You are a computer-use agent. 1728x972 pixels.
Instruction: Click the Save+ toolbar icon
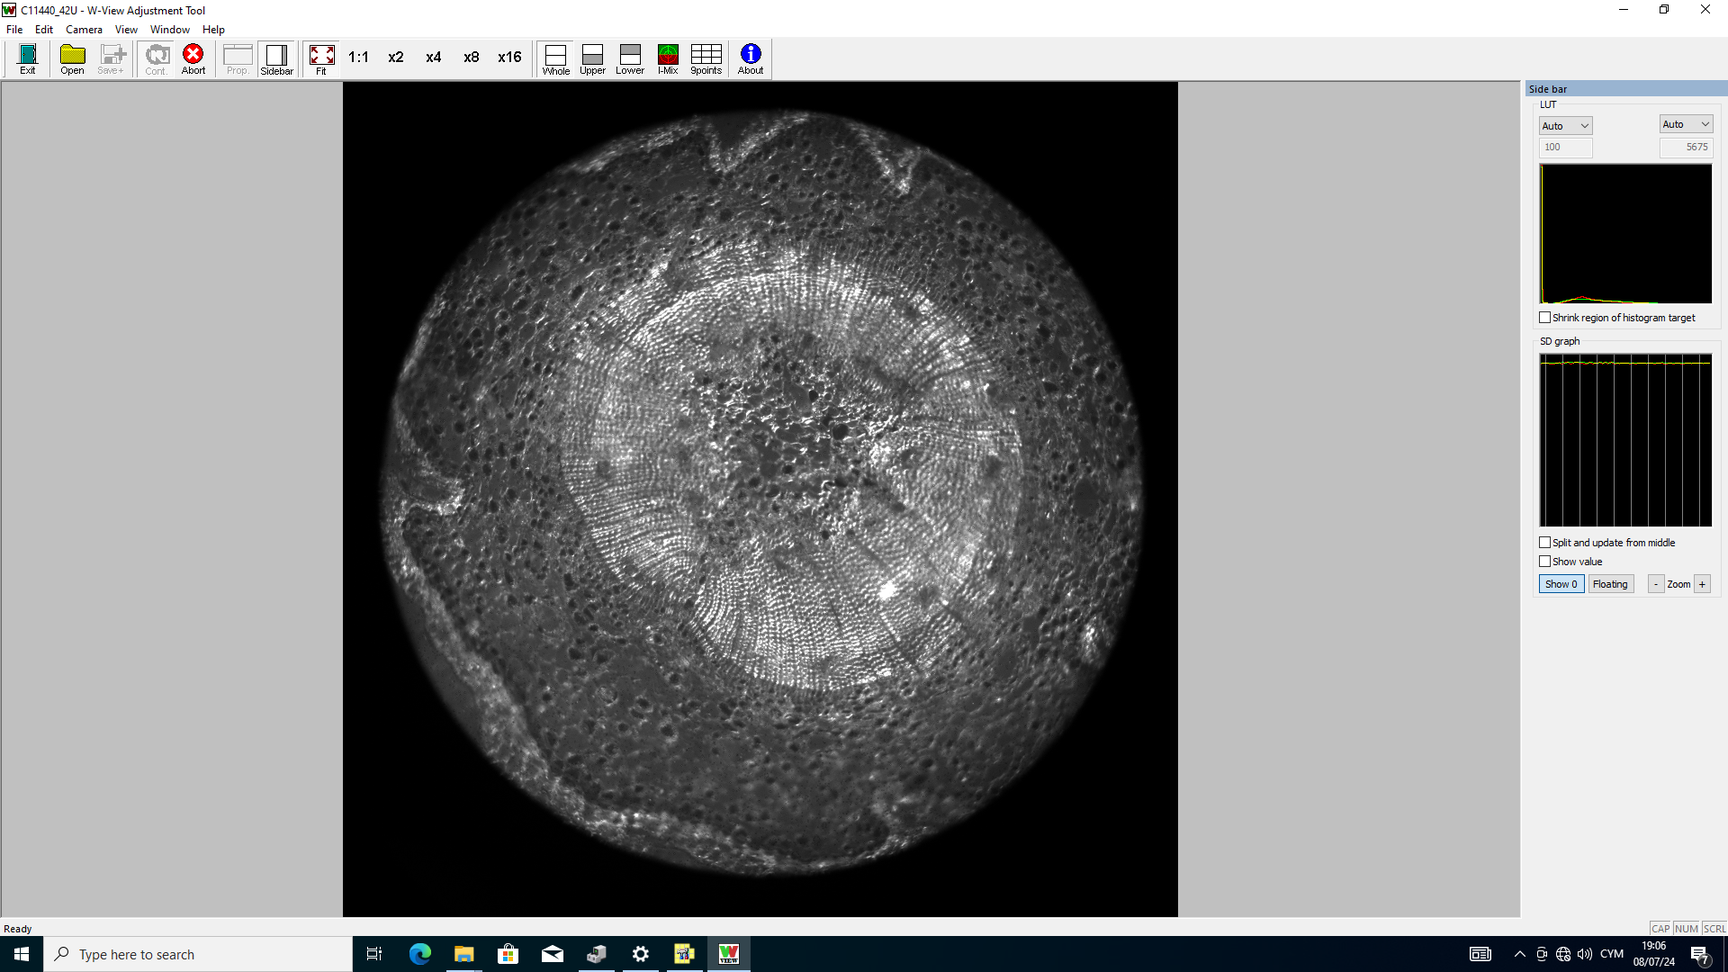pos(112,59)
